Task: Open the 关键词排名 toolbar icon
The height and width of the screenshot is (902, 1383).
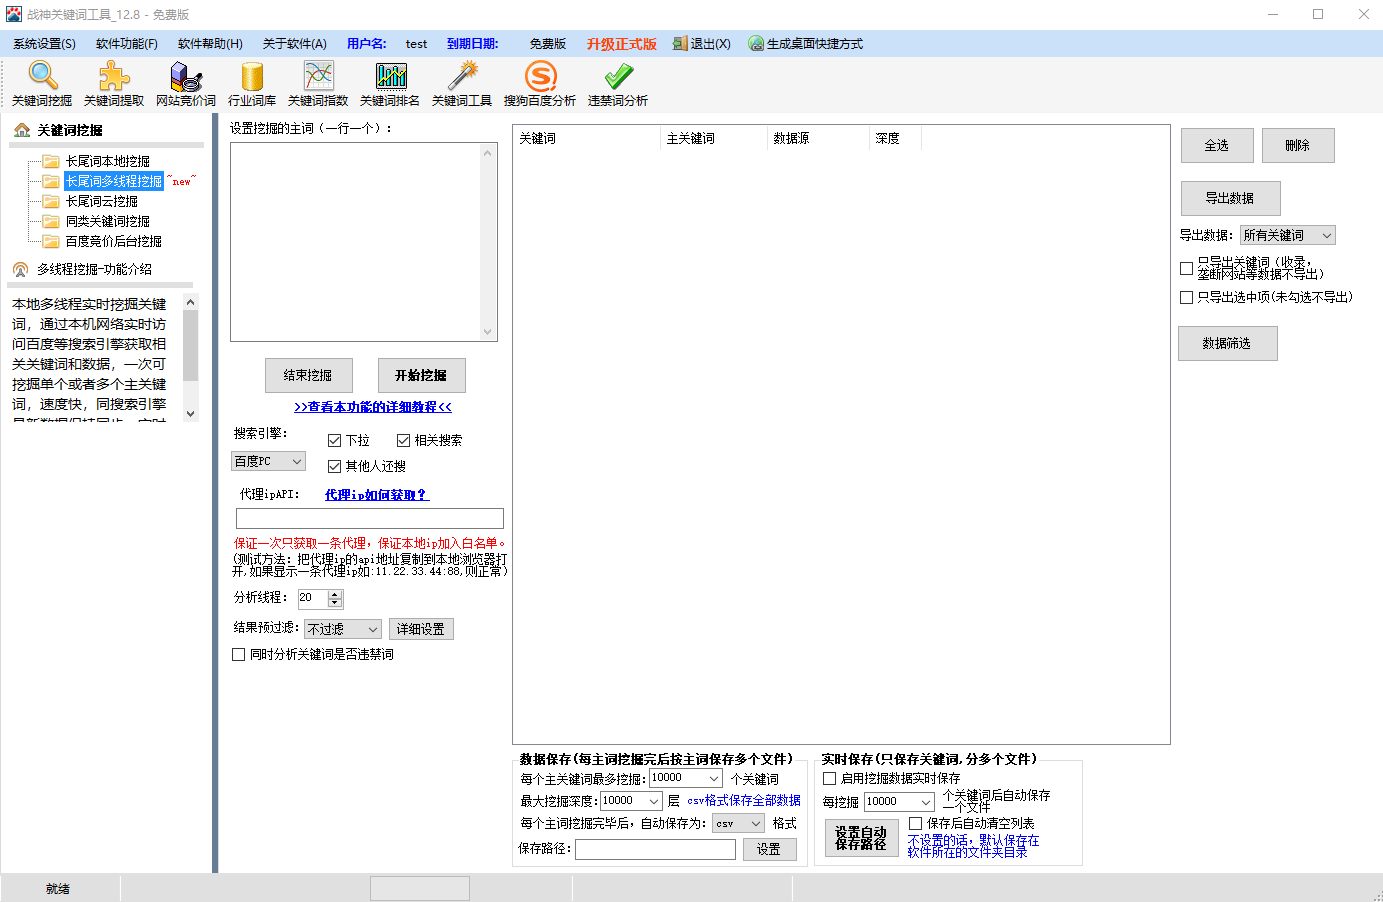Action: [x=390, y=76]
